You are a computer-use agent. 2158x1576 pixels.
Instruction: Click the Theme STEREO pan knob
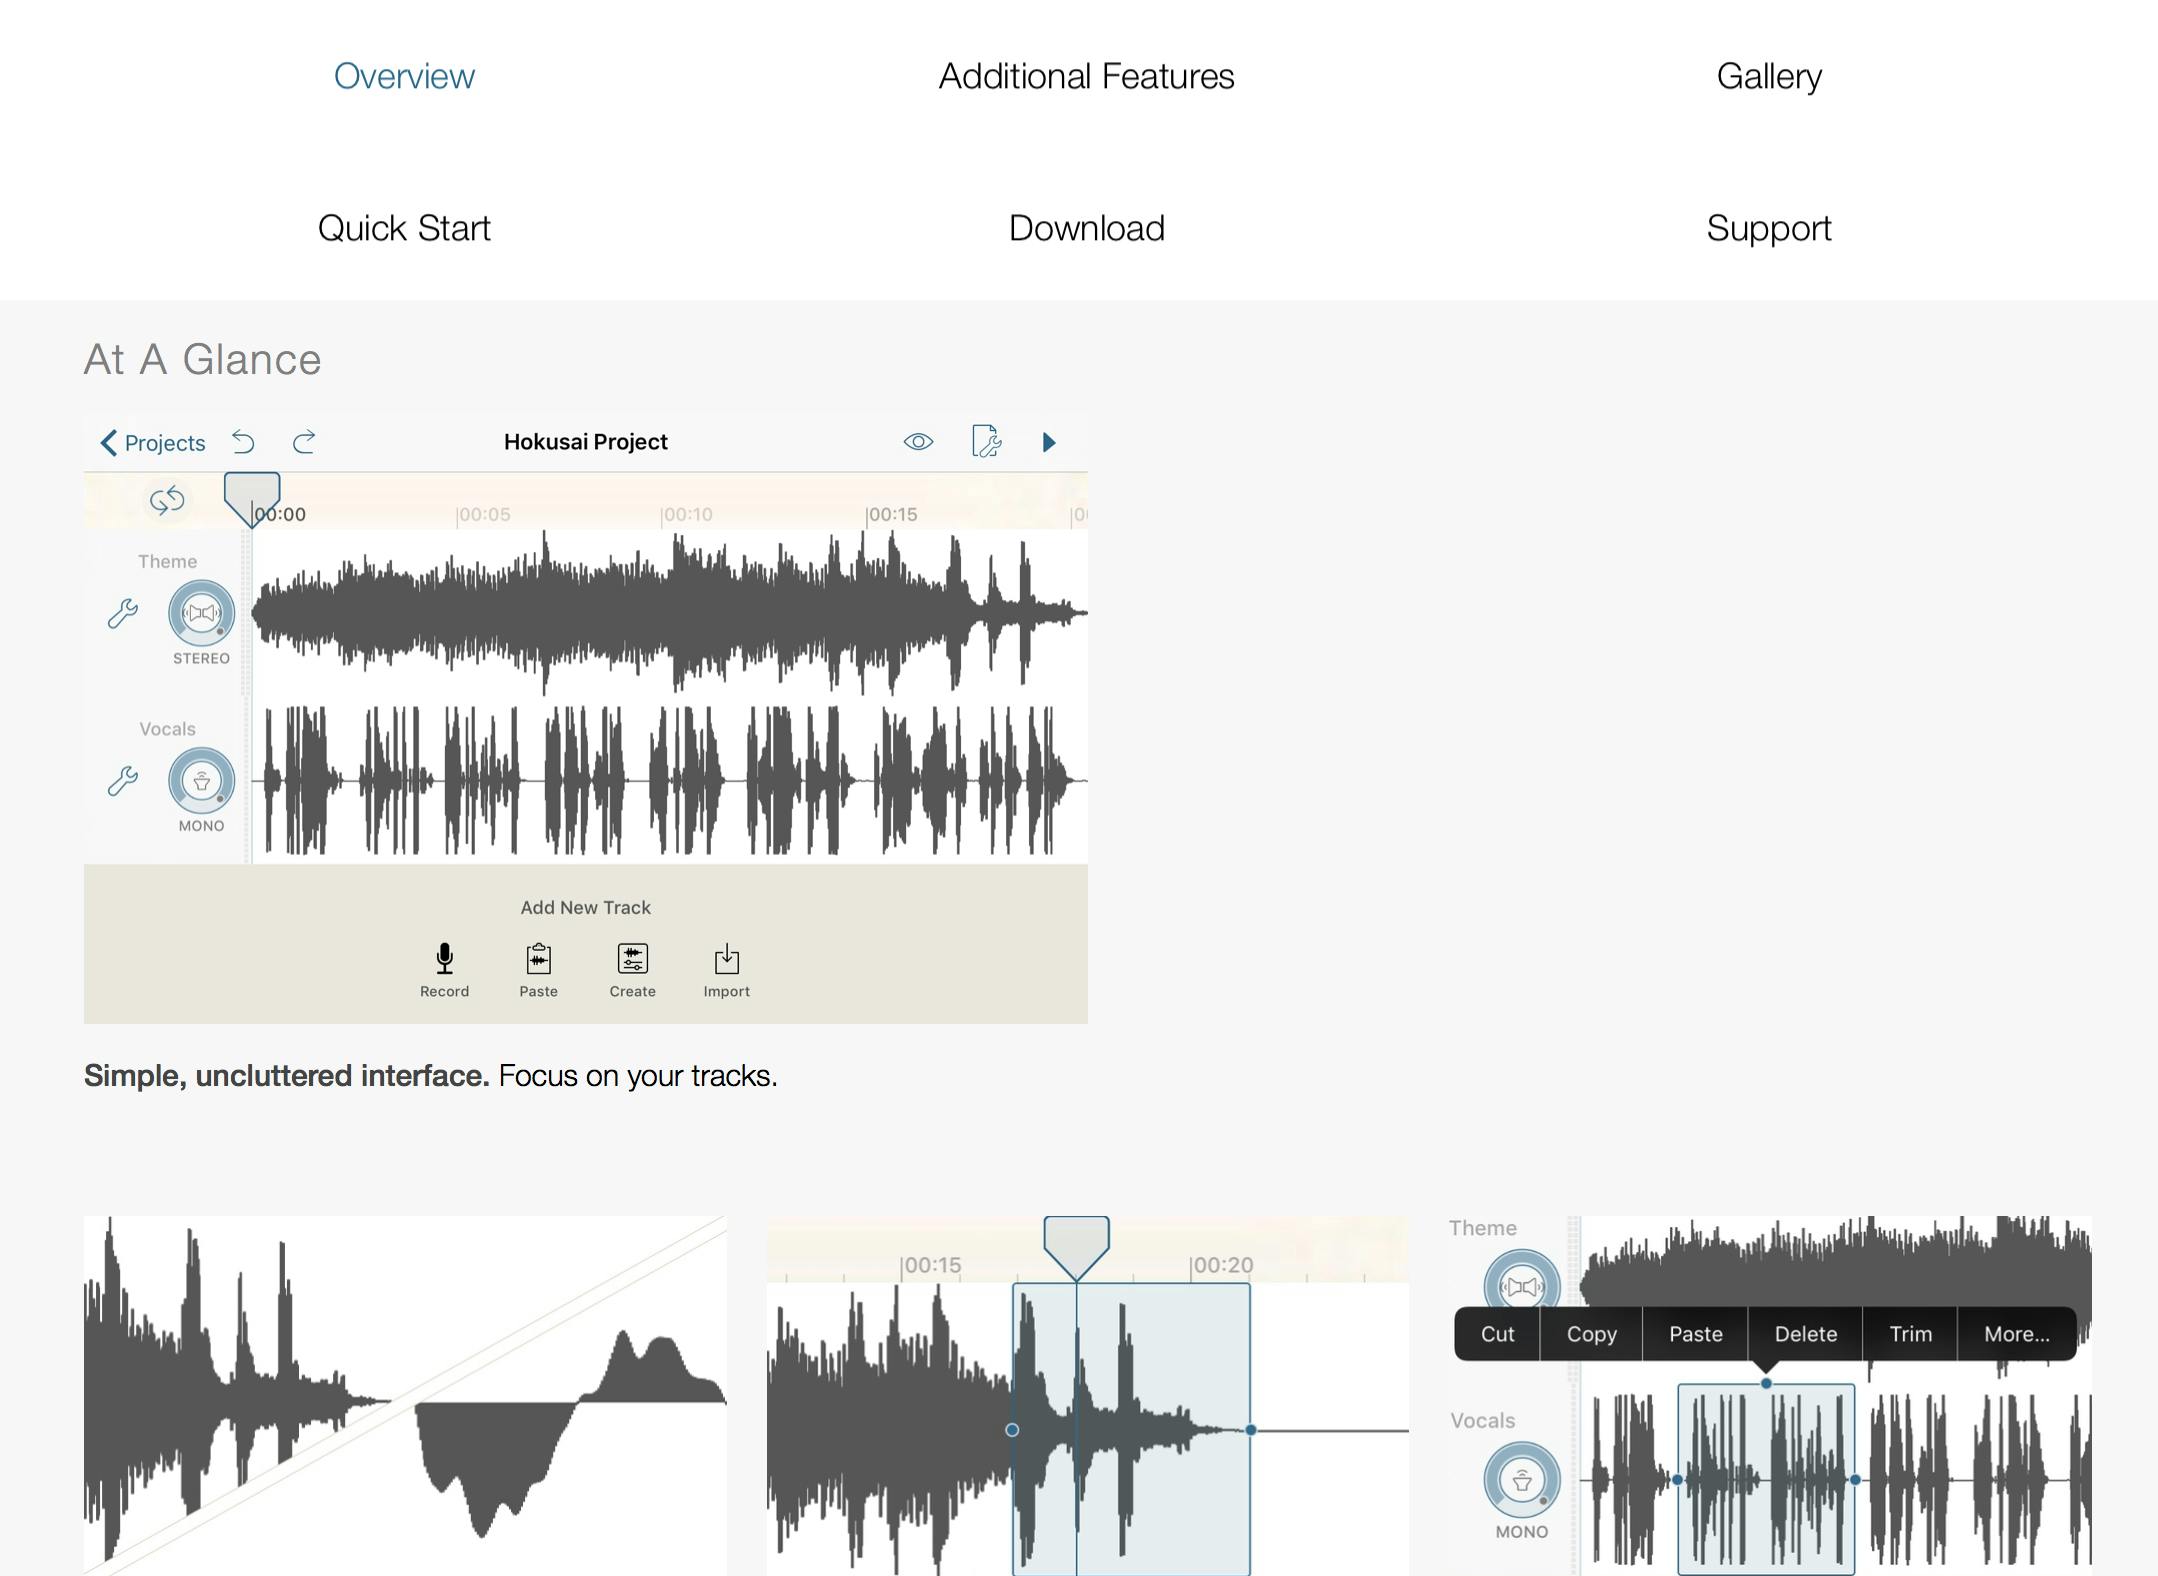(x=201, y=613)
